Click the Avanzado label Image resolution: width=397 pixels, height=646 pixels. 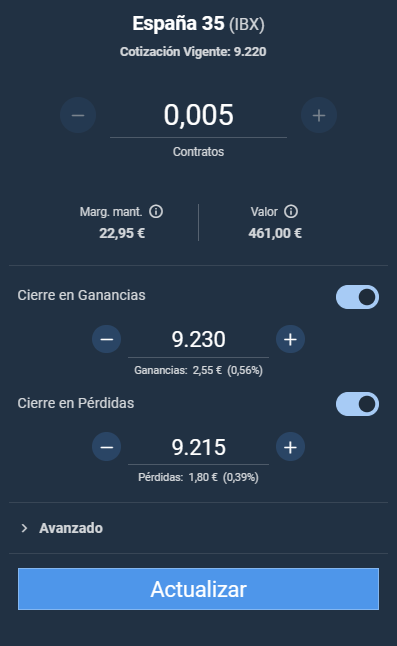[x=71, y=528]
